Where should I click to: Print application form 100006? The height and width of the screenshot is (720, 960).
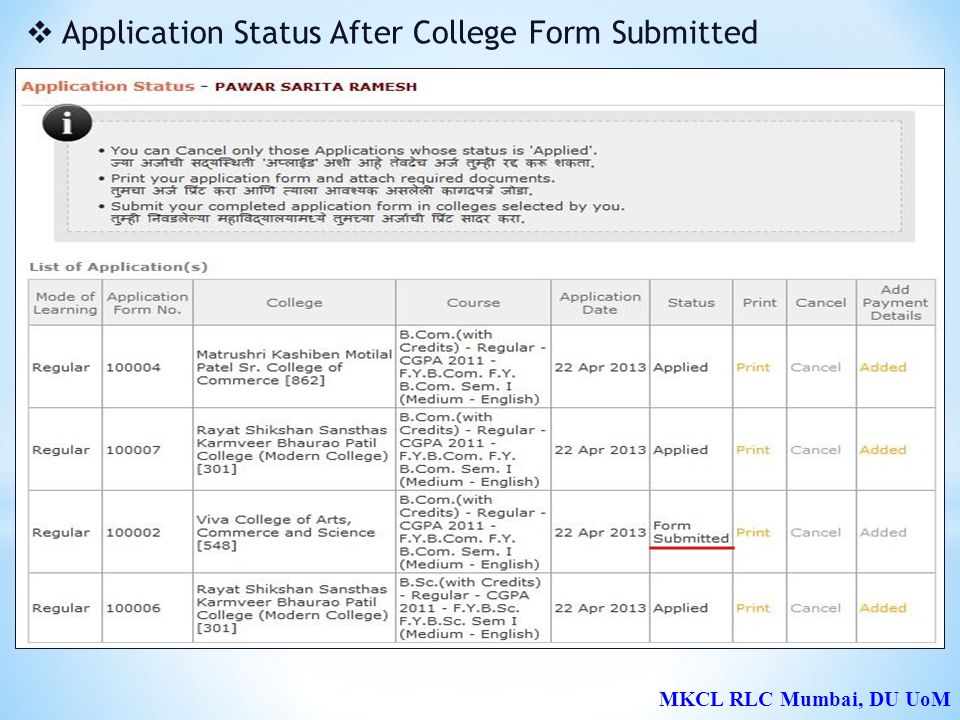[x=752, y=608]
